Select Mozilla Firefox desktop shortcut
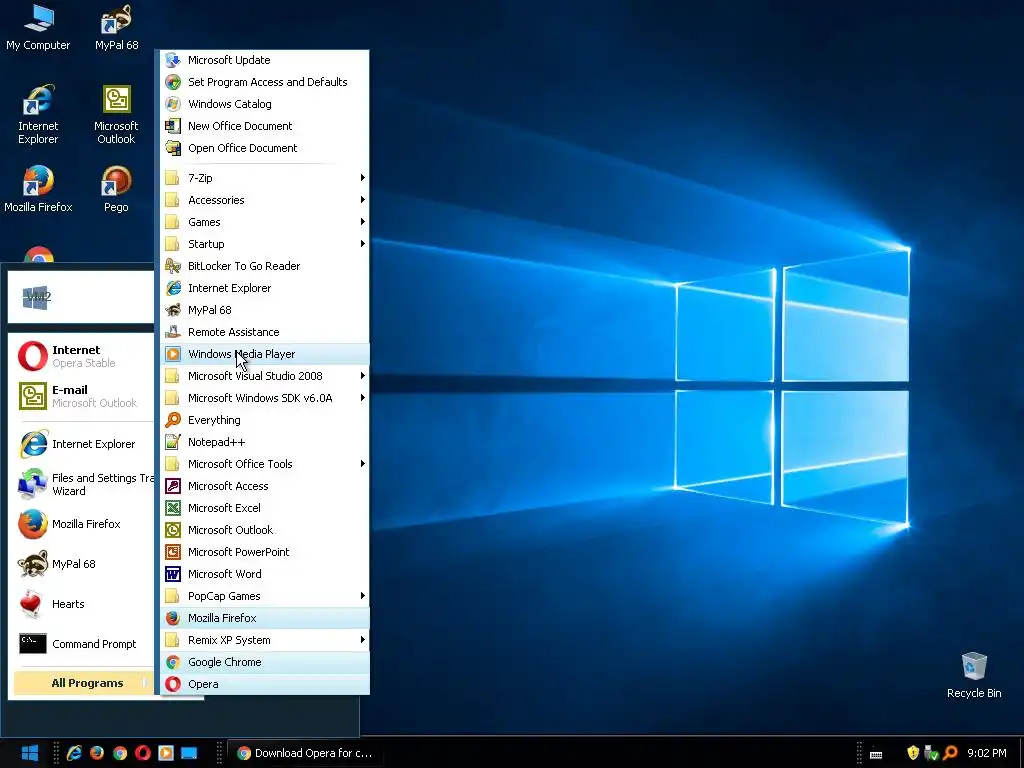Viewport: 1024px width, 768px height. (x=38, y=189)
